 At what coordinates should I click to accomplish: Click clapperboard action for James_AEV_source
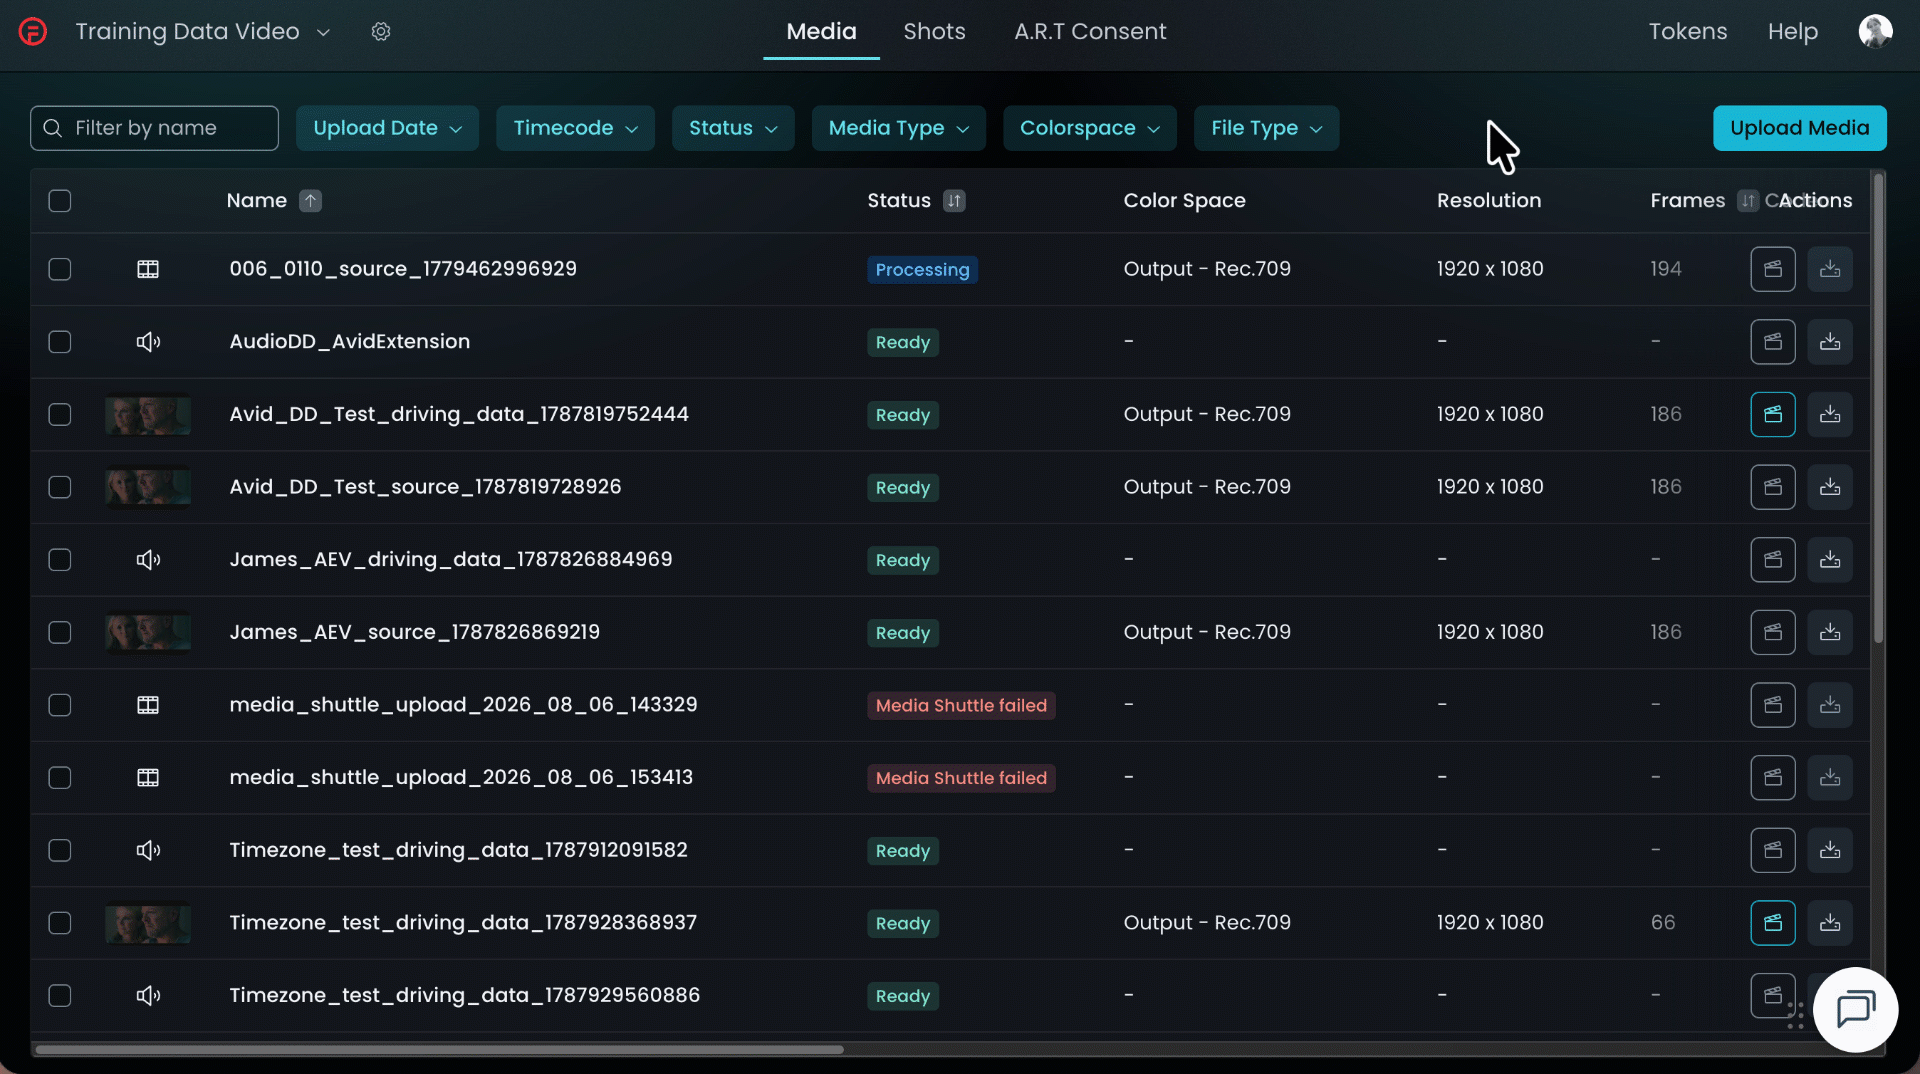[1773, 633]
